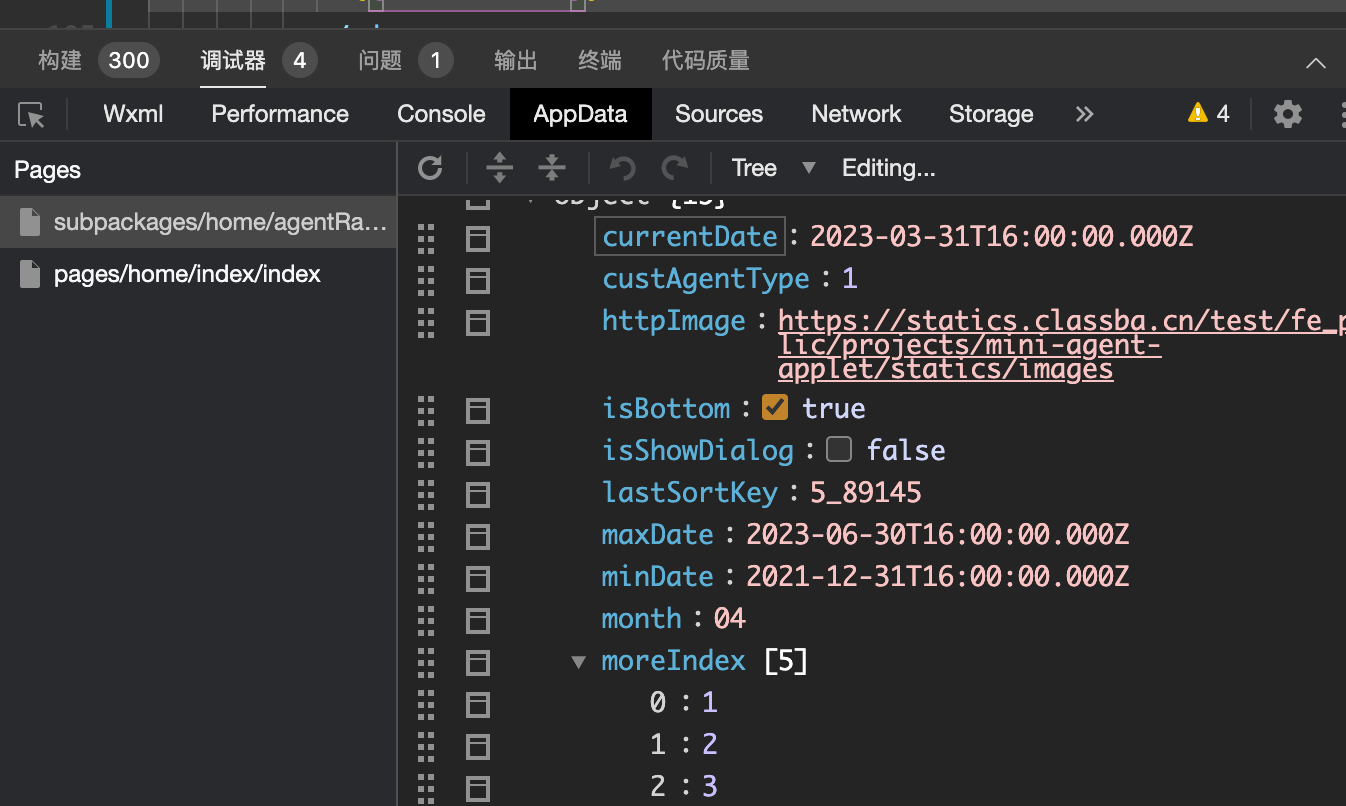Switch to the 输出 tab
This screenshot has height=806, width=1346.
coord(516,60)
